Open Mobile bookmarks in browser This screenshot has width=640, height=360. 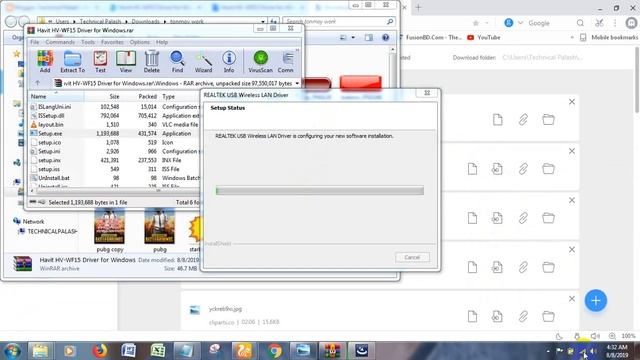pyautogui.click(x=609, y=37)
